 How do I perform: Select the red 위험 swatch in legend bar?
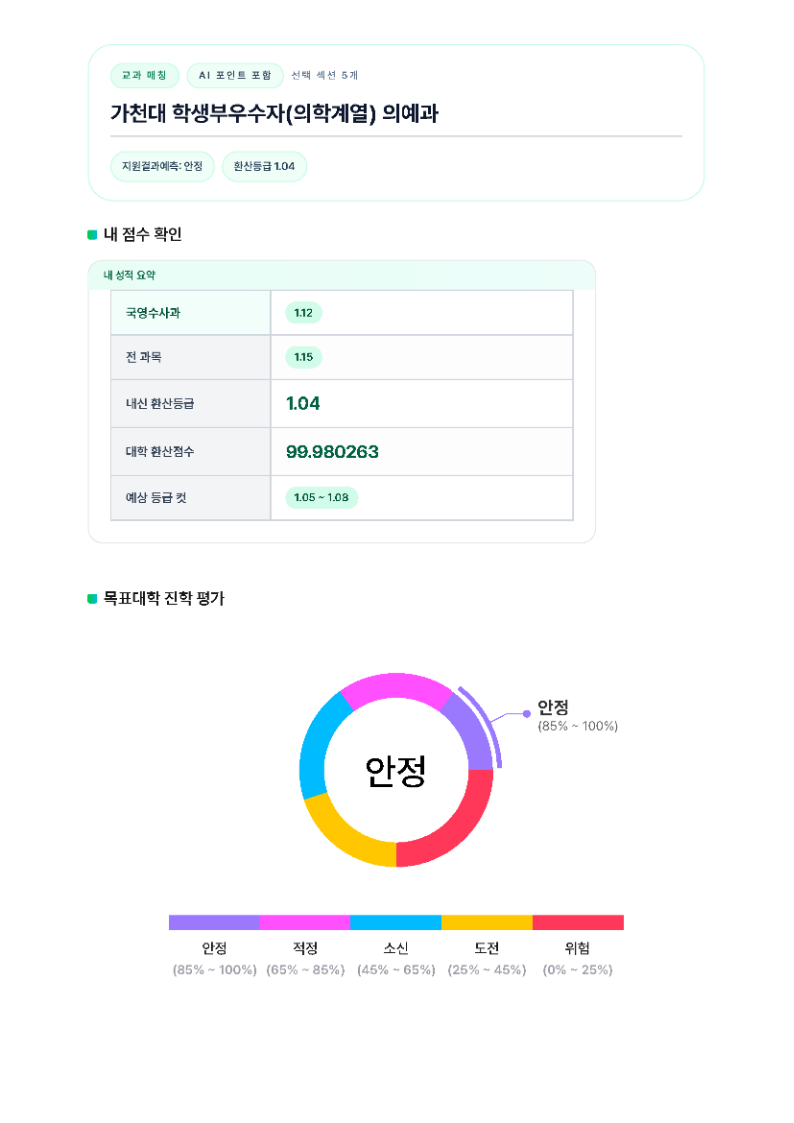tap(578, 922)
